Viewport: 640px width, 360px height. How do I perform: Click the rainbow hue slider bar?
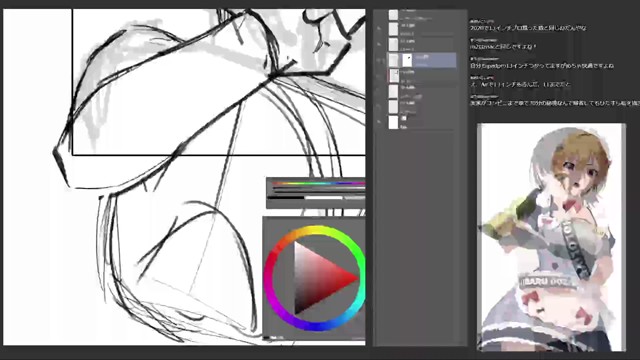319,183
